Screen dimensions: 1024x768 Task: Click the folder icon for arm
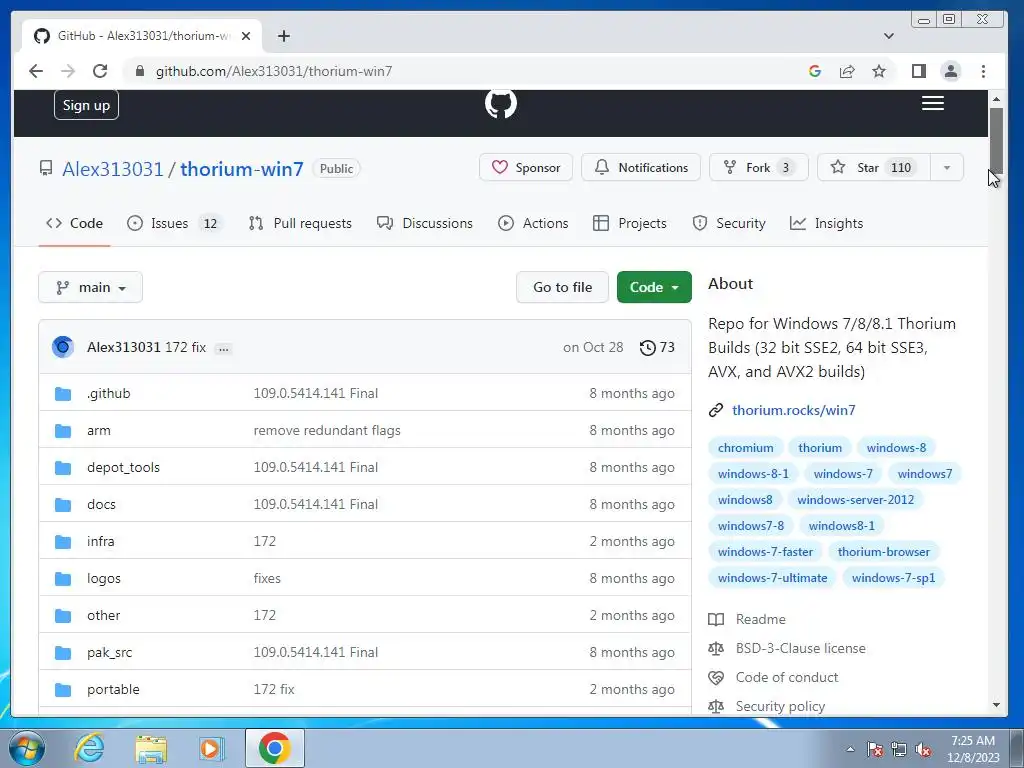pos(63,431)
